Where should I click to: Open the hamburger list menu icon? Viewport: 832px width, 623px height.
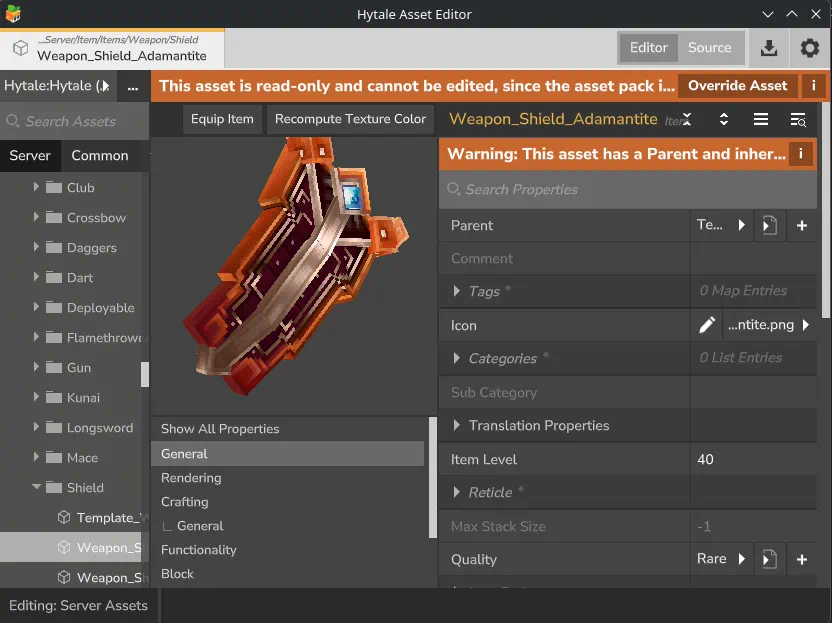tap(761, 119)
